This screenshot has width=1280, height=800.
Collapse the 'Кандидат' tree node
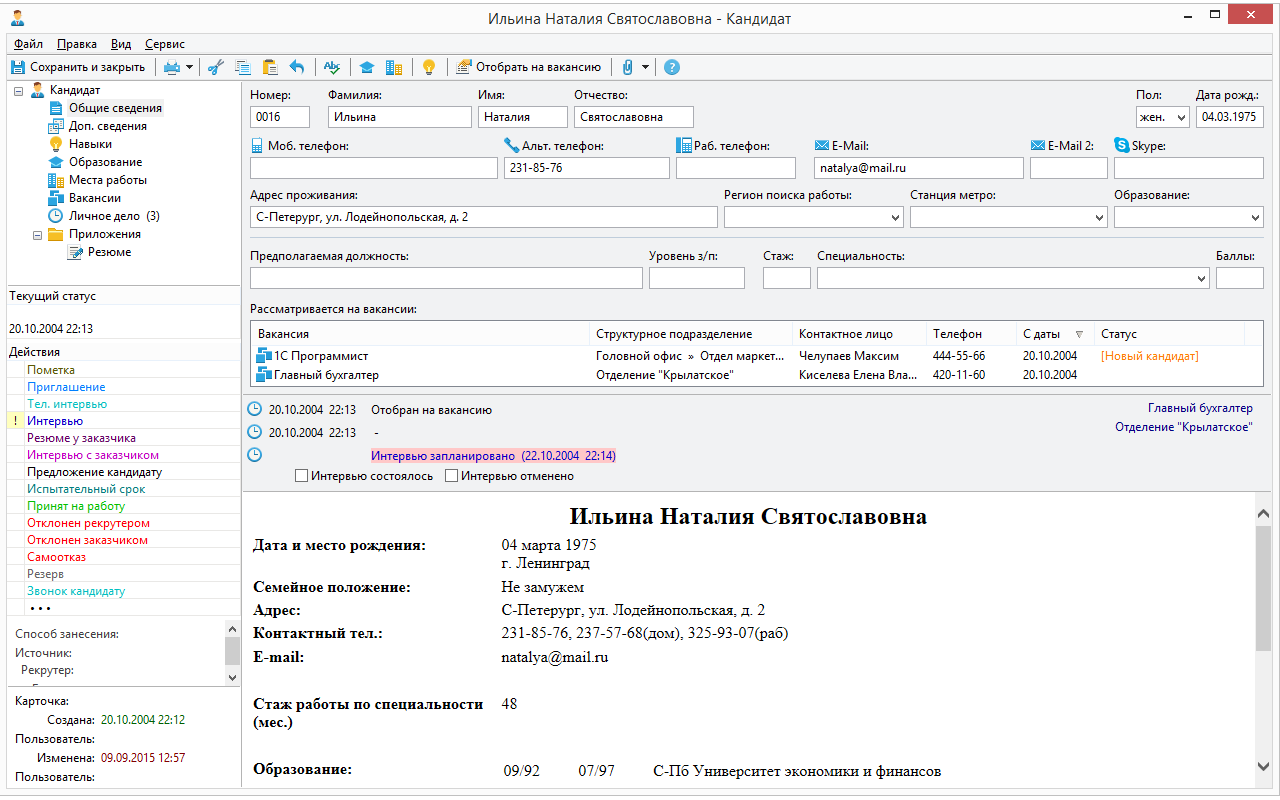coord(19,90)
